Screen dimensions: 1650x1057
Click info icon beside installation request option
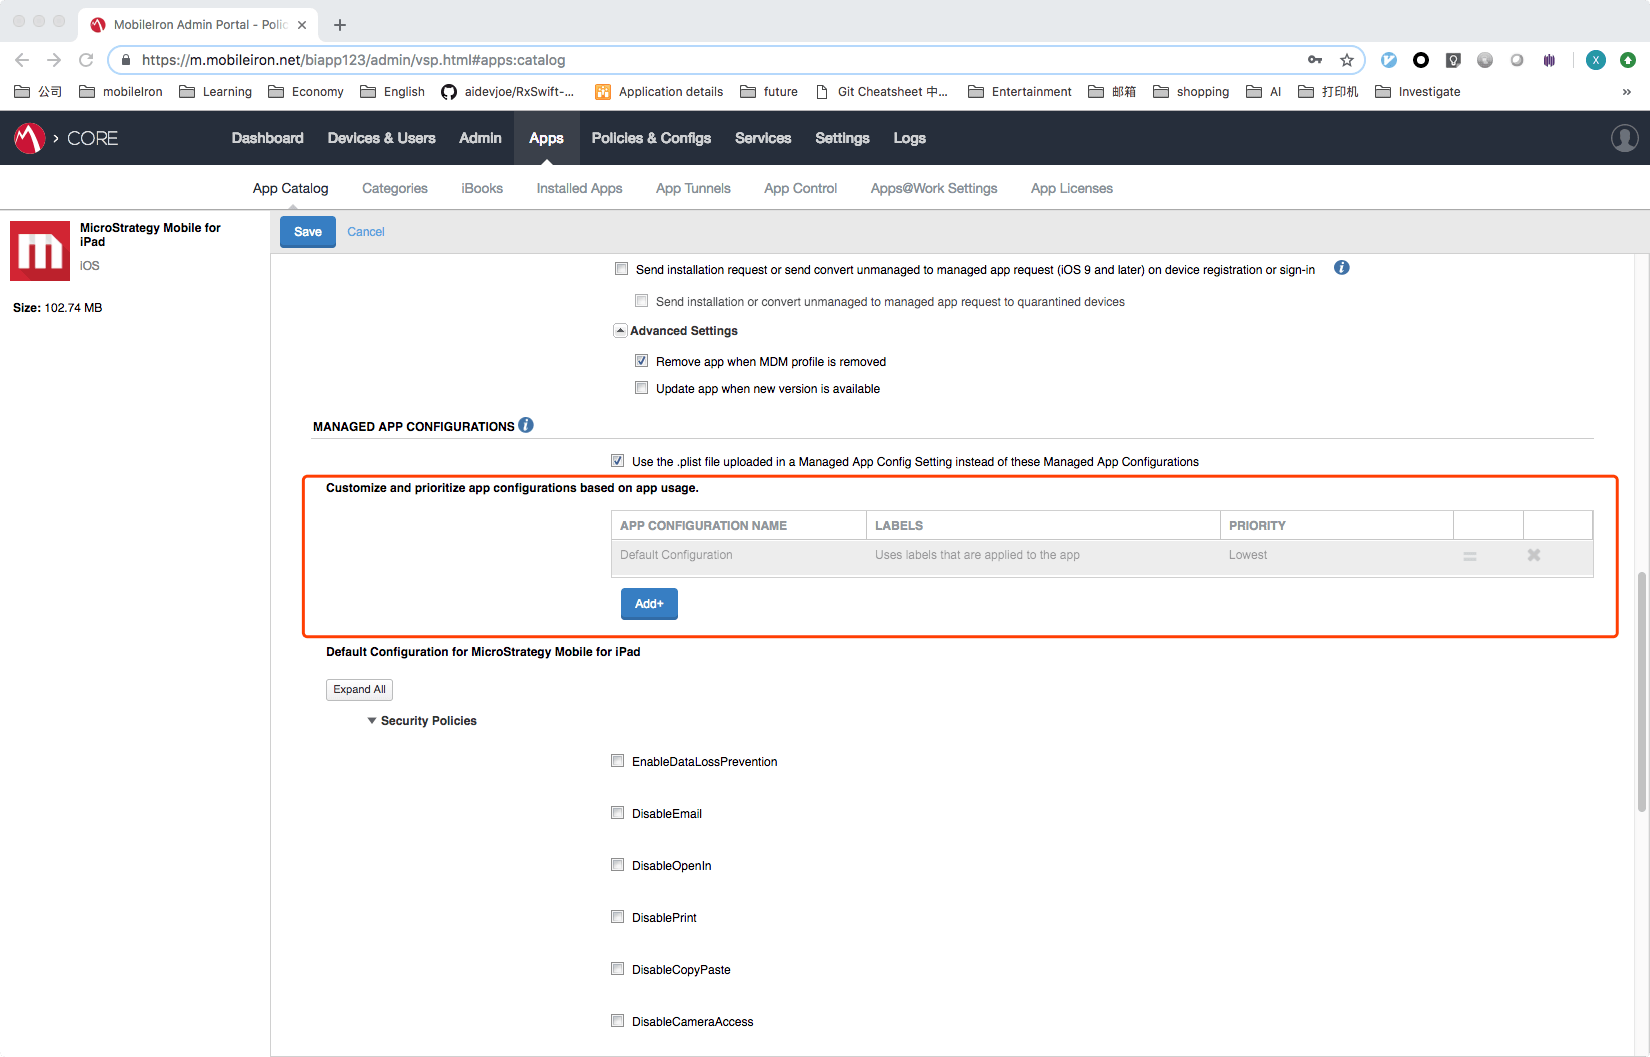click(1342, 268)
